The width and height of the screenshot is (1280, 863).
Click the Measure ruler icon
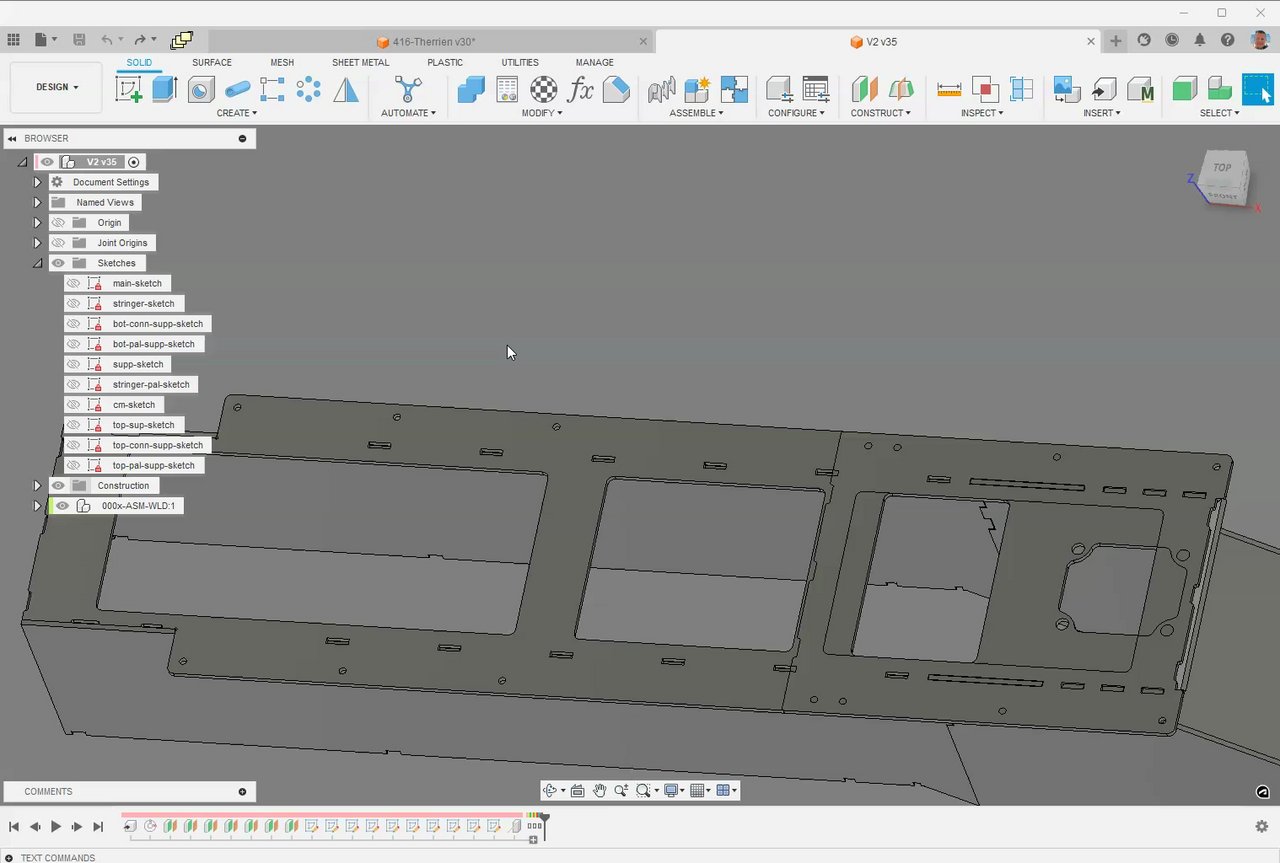tap(949, 89)
